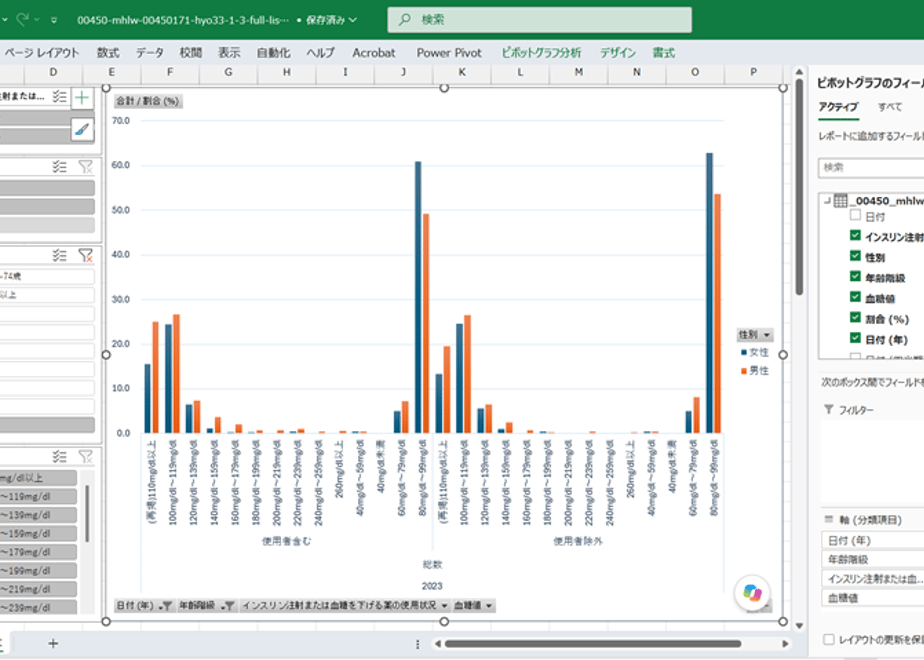Toggle multi-select on the blood glucose slicer
Image resolution: width=924 pixels, height=660 pixels.
coord(60,457)
